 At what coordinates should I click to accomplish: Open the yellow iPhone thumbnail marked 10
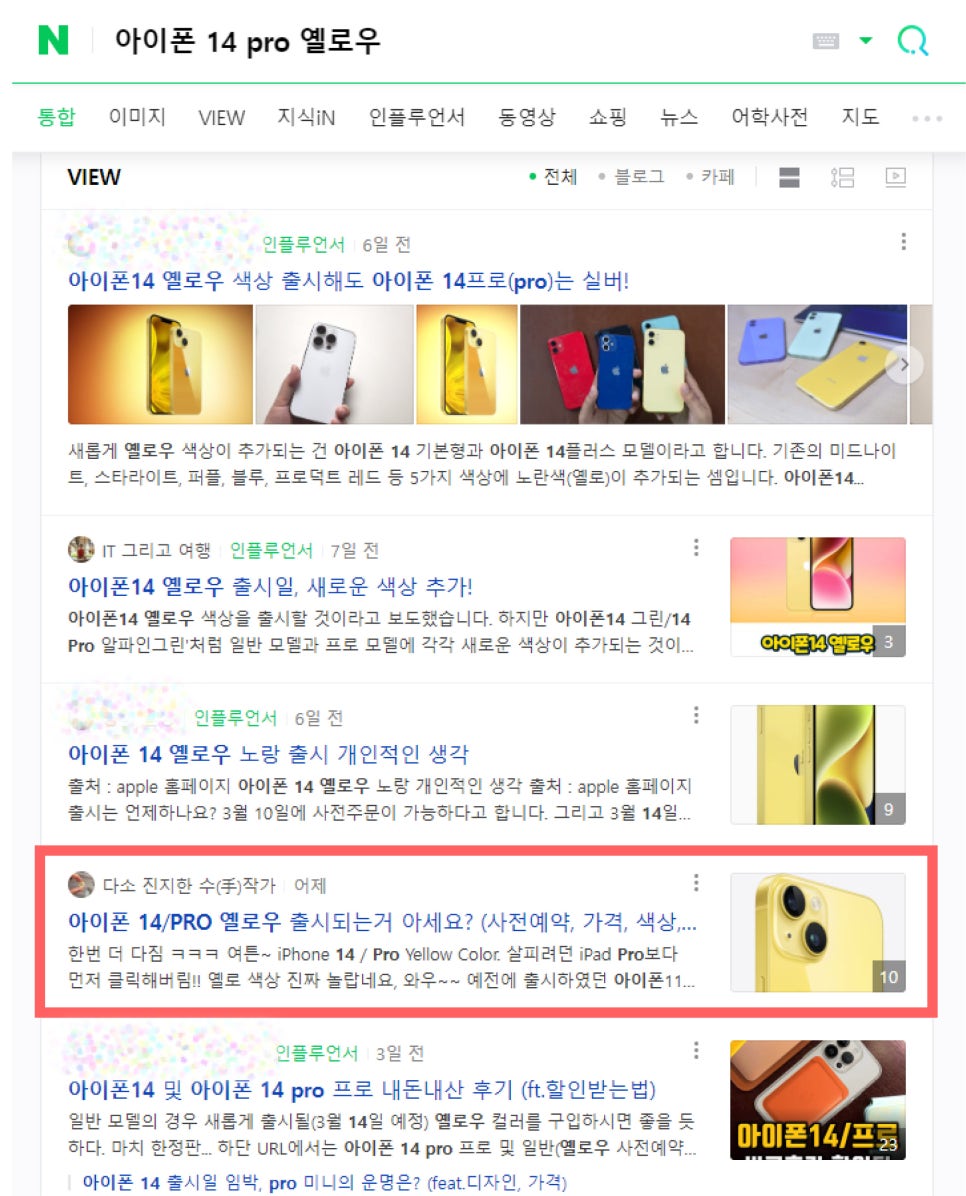(818, 932)
